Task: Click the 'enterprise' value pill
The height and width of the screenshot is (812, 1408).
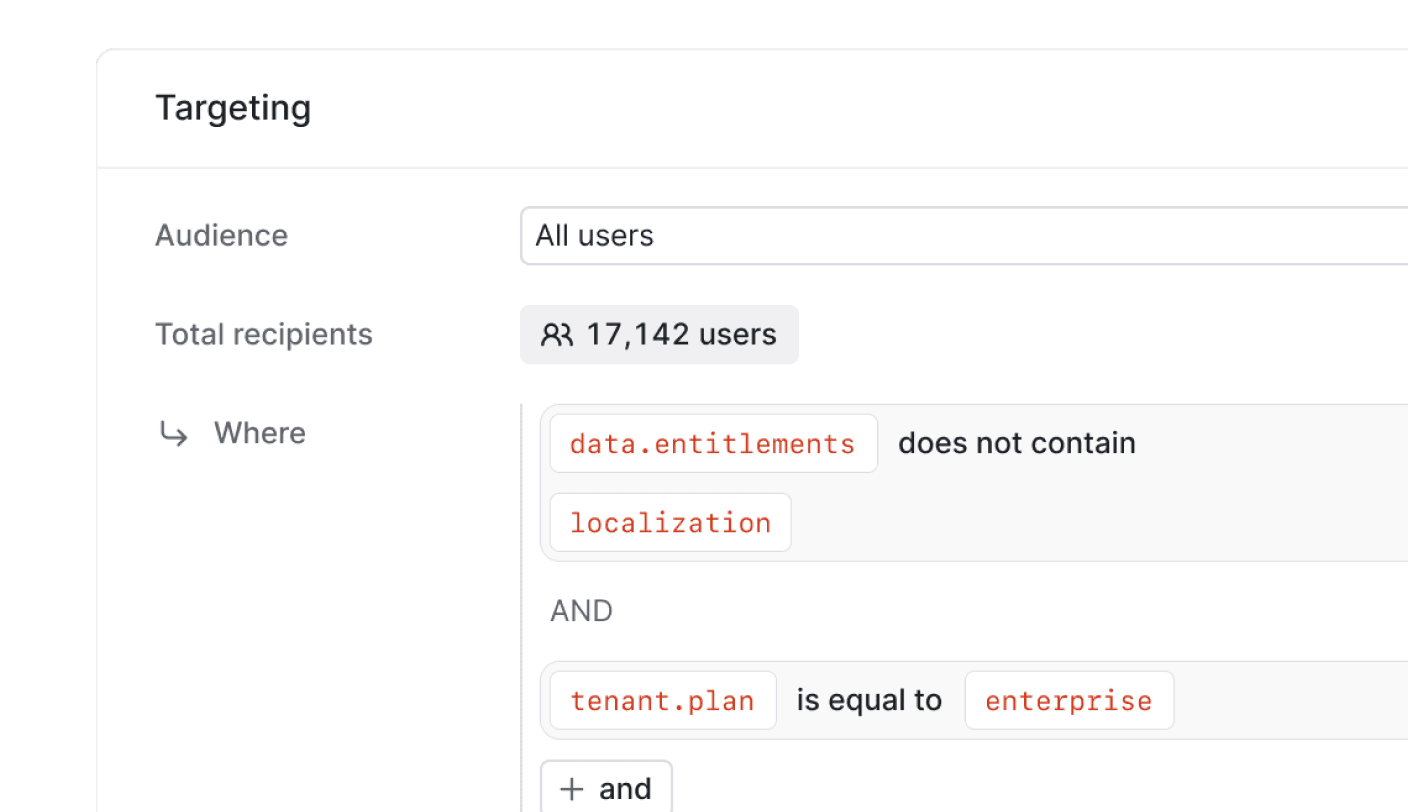Action: (1069, 700)
